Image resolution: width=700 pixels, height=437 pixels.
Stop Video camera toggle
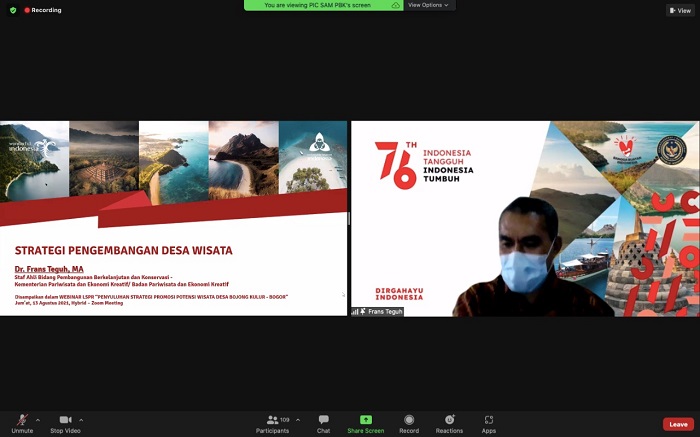tap(65, 422)
